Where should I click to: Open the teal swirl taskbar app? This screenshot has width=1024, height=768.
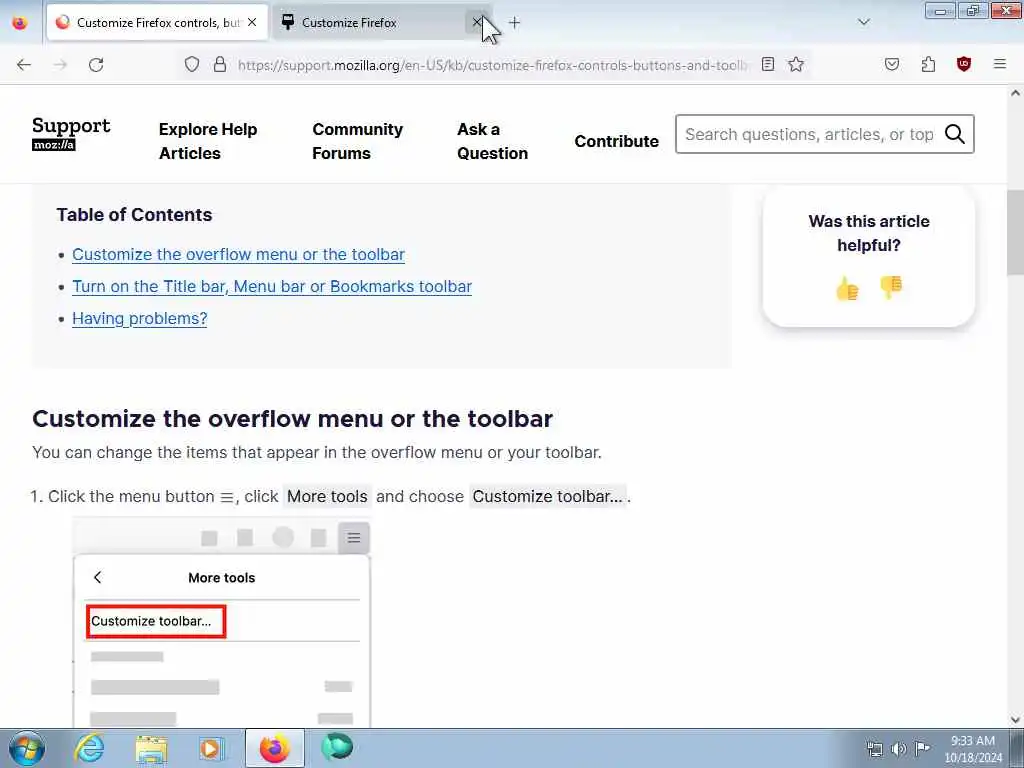coord(336,747)
